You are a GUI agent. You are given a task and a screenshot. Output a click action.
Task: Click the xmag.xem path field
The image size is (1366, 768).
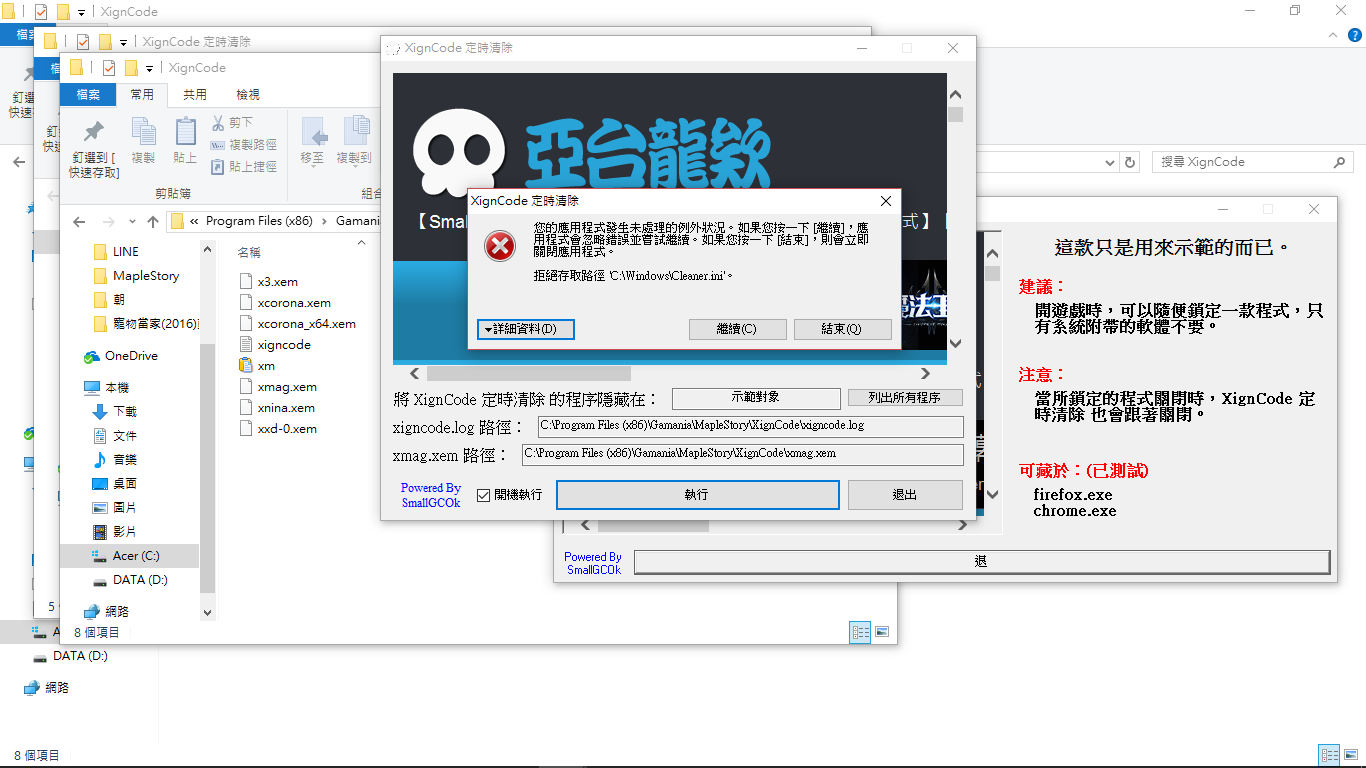point(742,454)
